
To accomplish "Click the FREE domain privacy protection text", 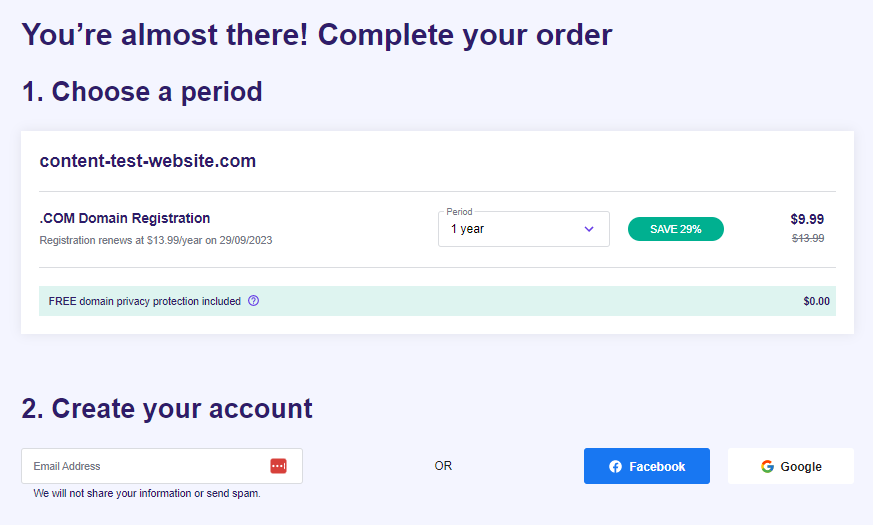I will coord(144,301).
